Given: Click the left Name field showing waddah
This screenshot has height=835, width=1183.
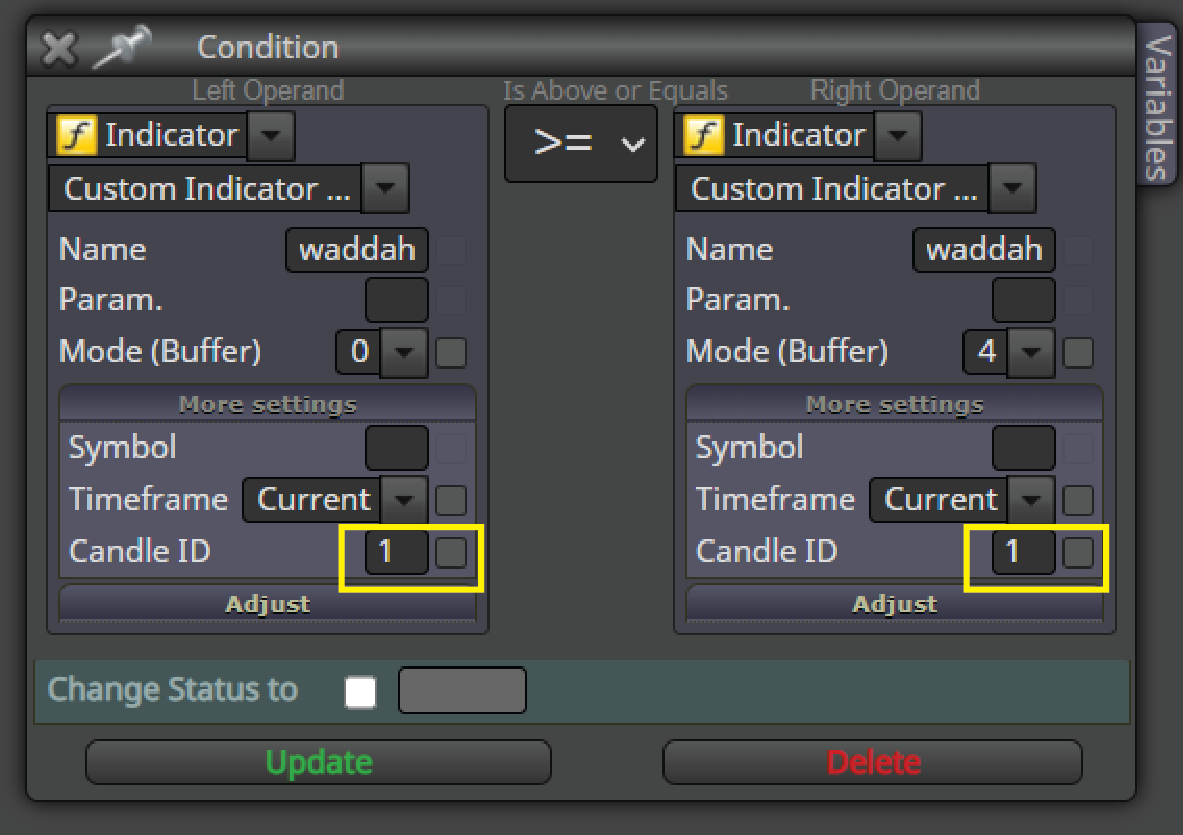Looking at the screenshot, I should pos(357,250).
